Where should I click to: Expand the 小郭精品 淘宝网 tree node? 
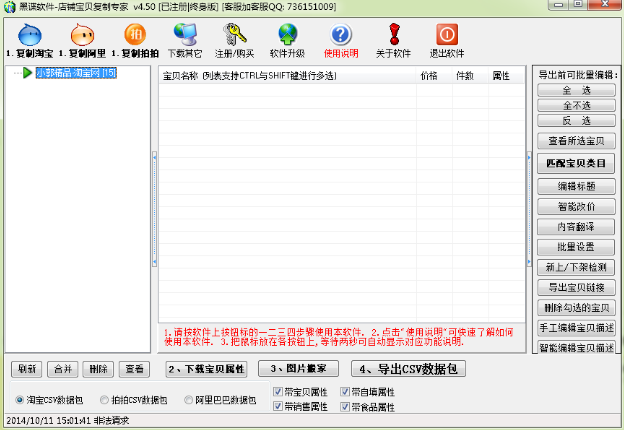(27, 73)
